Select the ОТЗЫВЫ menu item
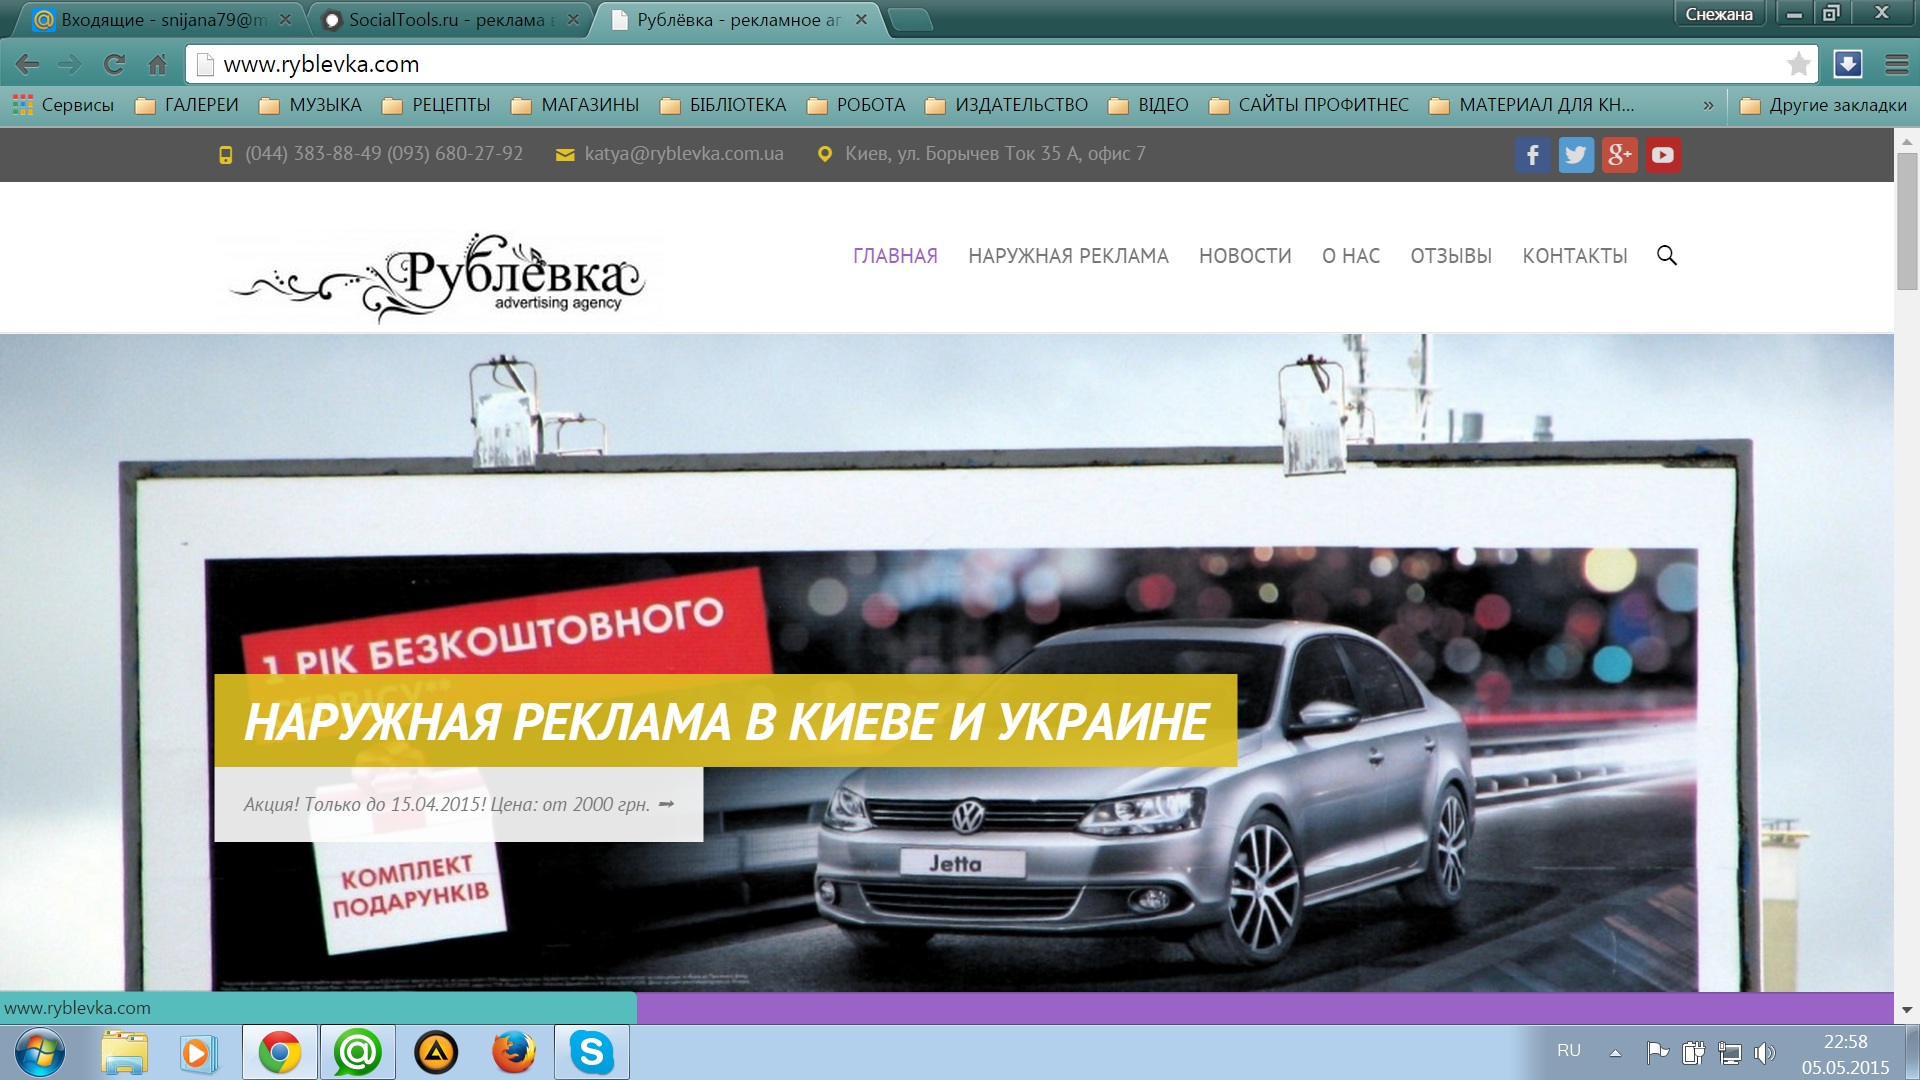 1451,256
